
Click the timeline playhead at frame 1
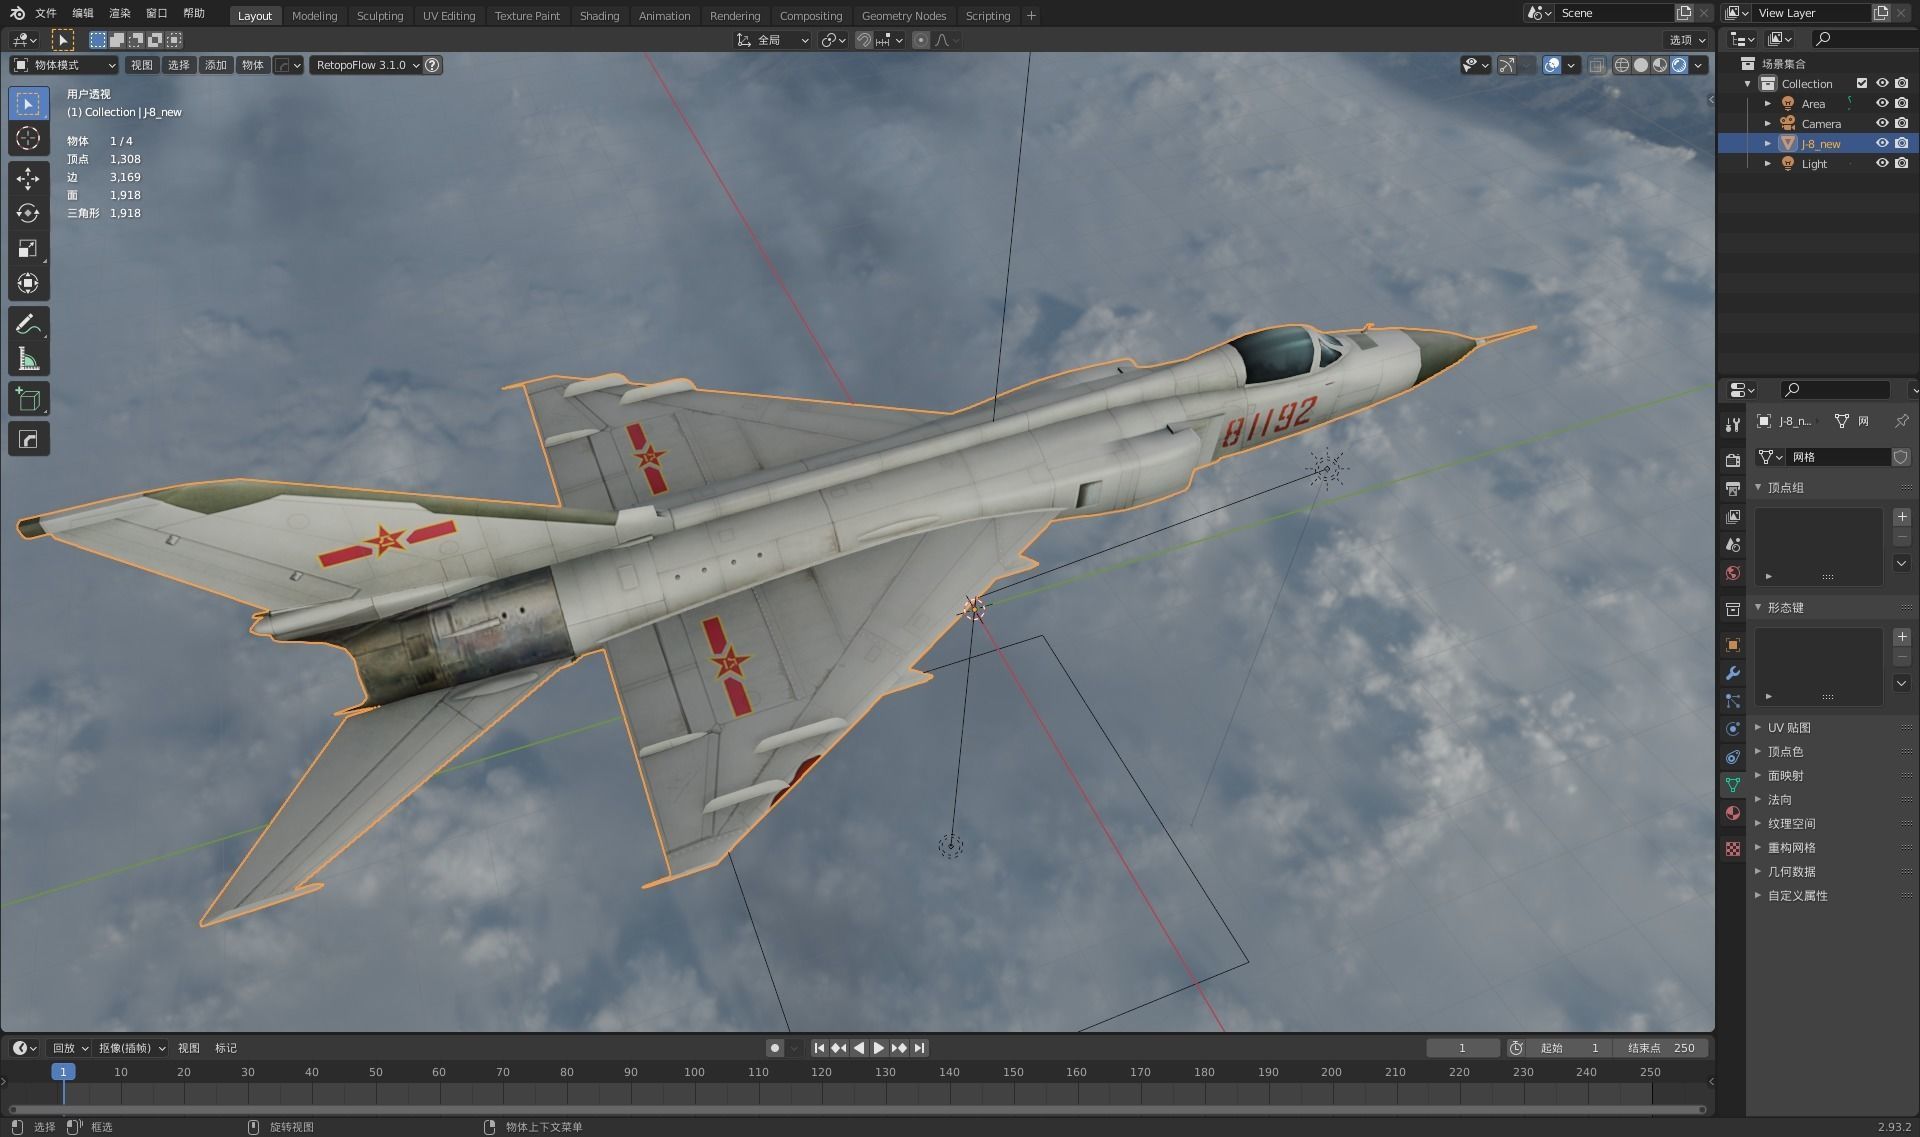63,1072
